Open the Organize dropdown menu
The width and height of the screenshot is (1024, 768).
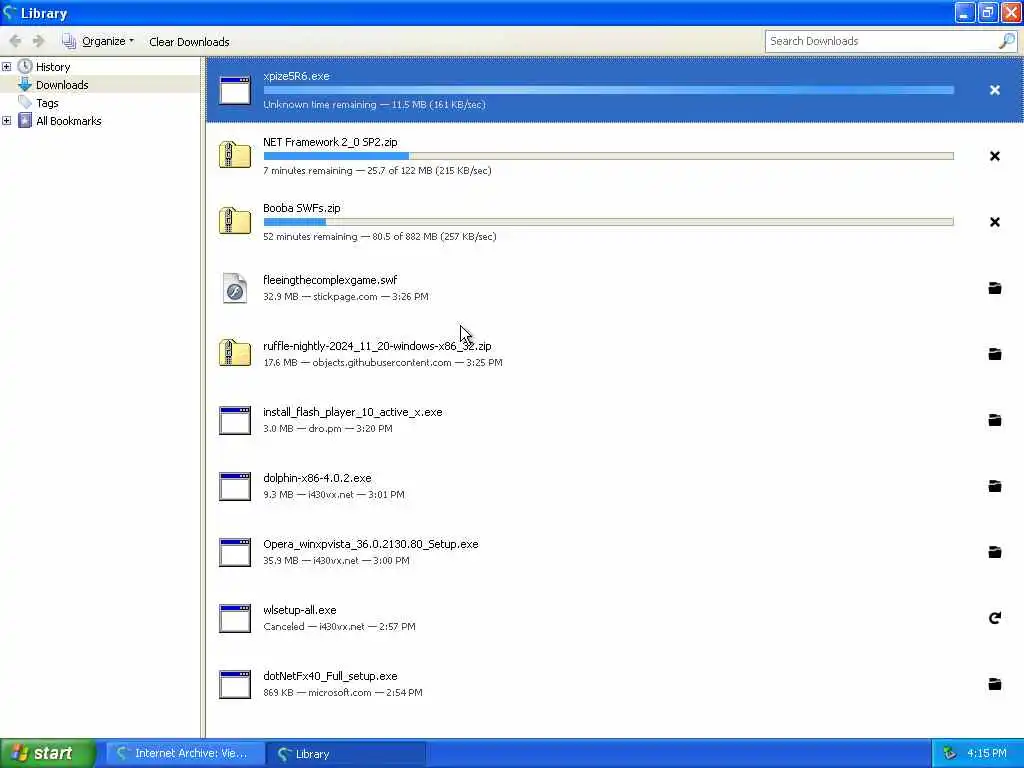tap(99, 41)
